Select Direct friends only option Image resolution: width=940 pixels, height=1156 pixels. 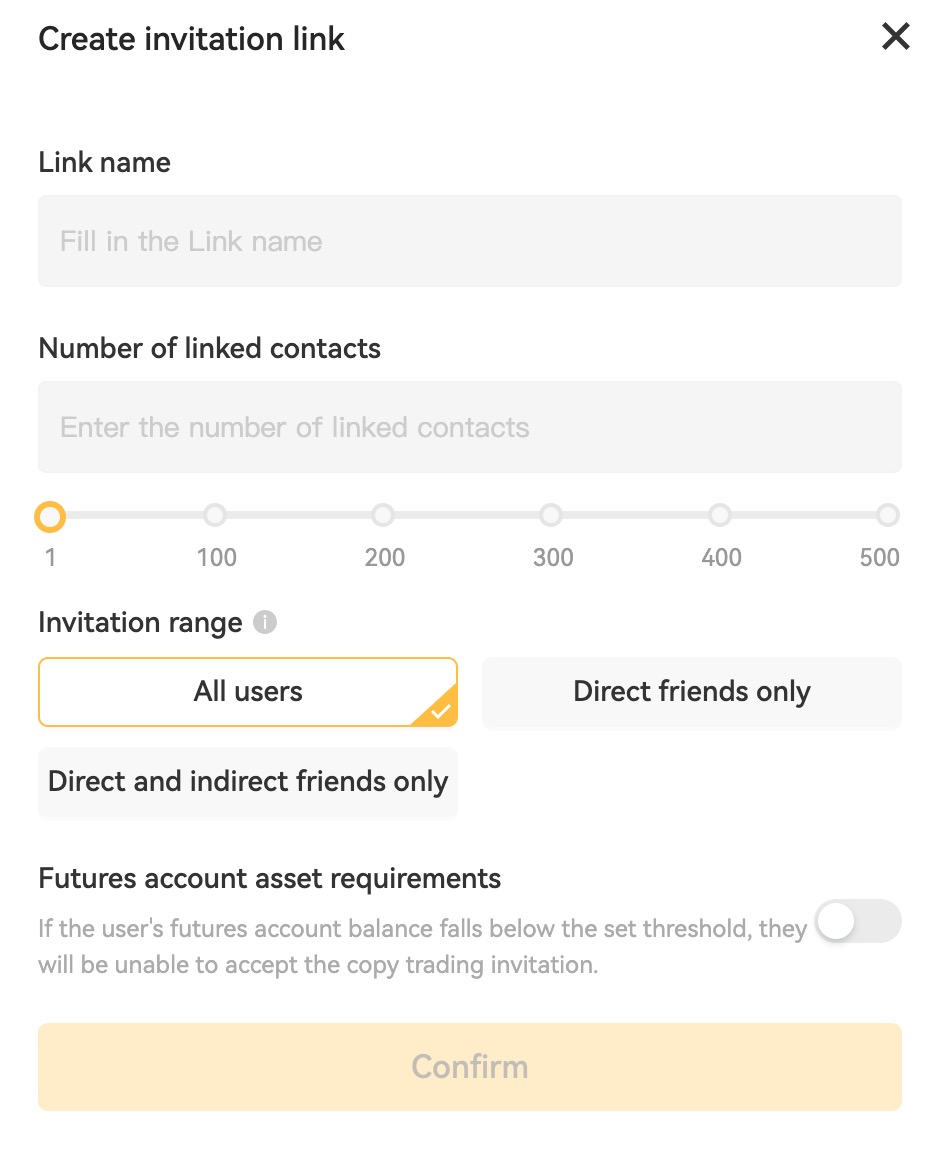pyautogui.click(x=692, y=691)
